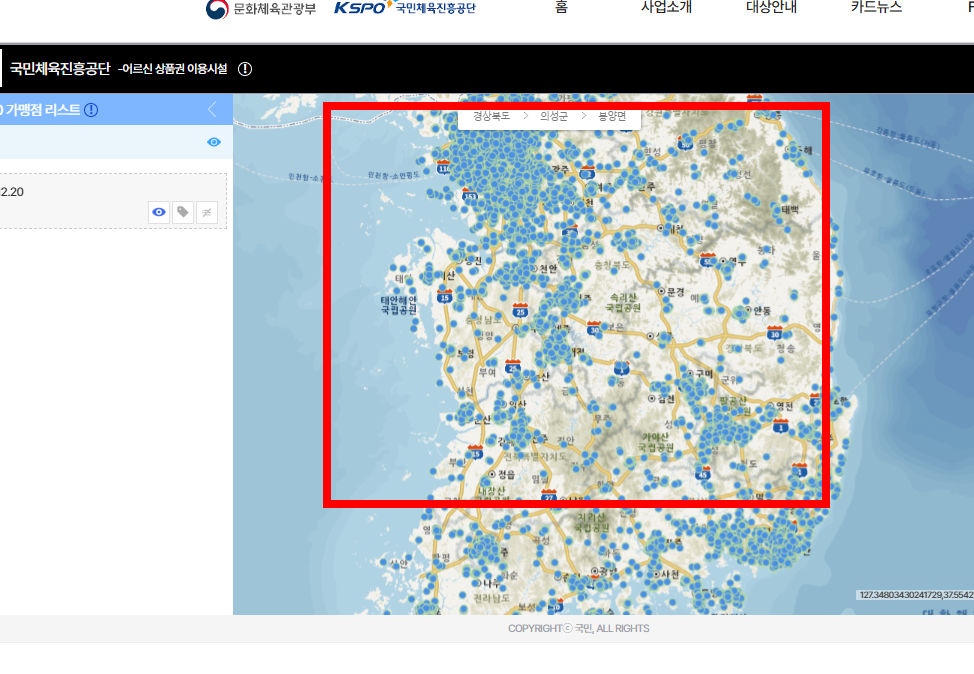Click the 구미 city label on map
Viewport: 974px width, 674px height.
click(704, 373)
